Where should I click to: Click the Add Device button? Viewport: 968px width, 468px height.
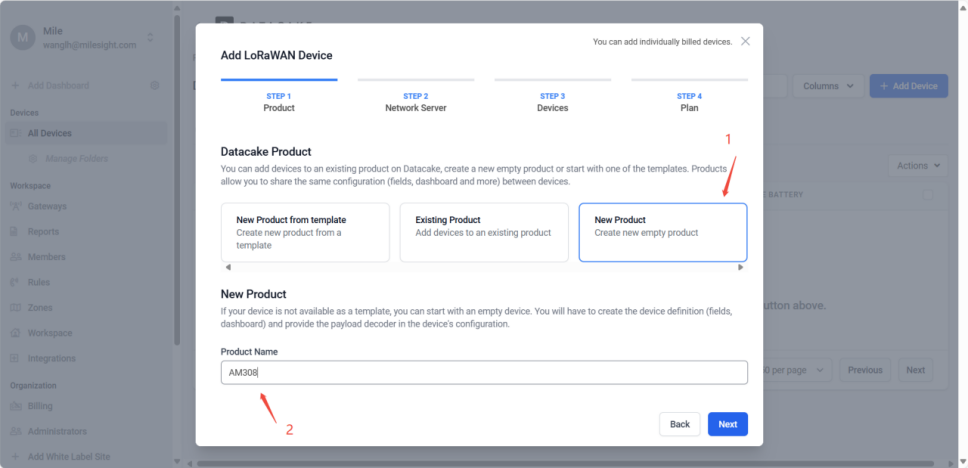pyautogui.click(x=909, y=86)
